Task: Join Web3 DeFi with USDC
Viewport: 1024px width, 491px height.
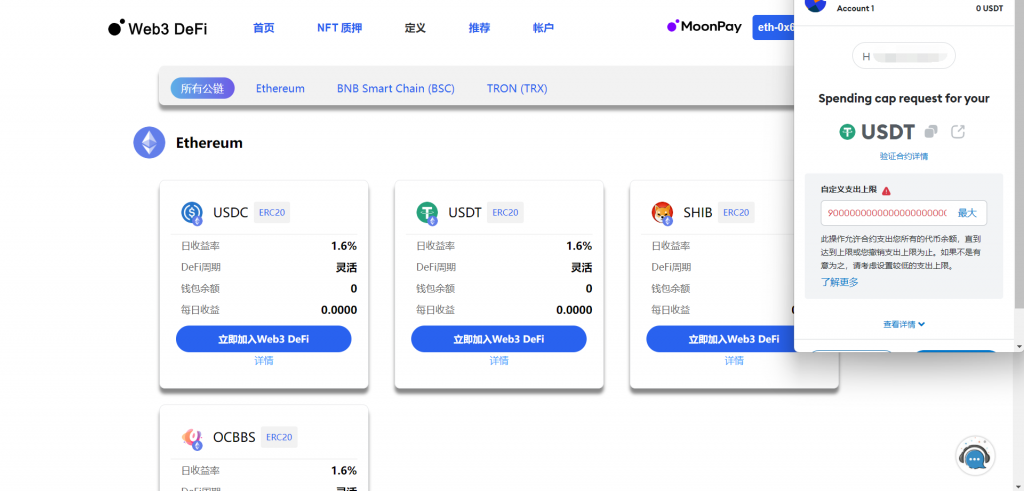Action: pos(264,339)
